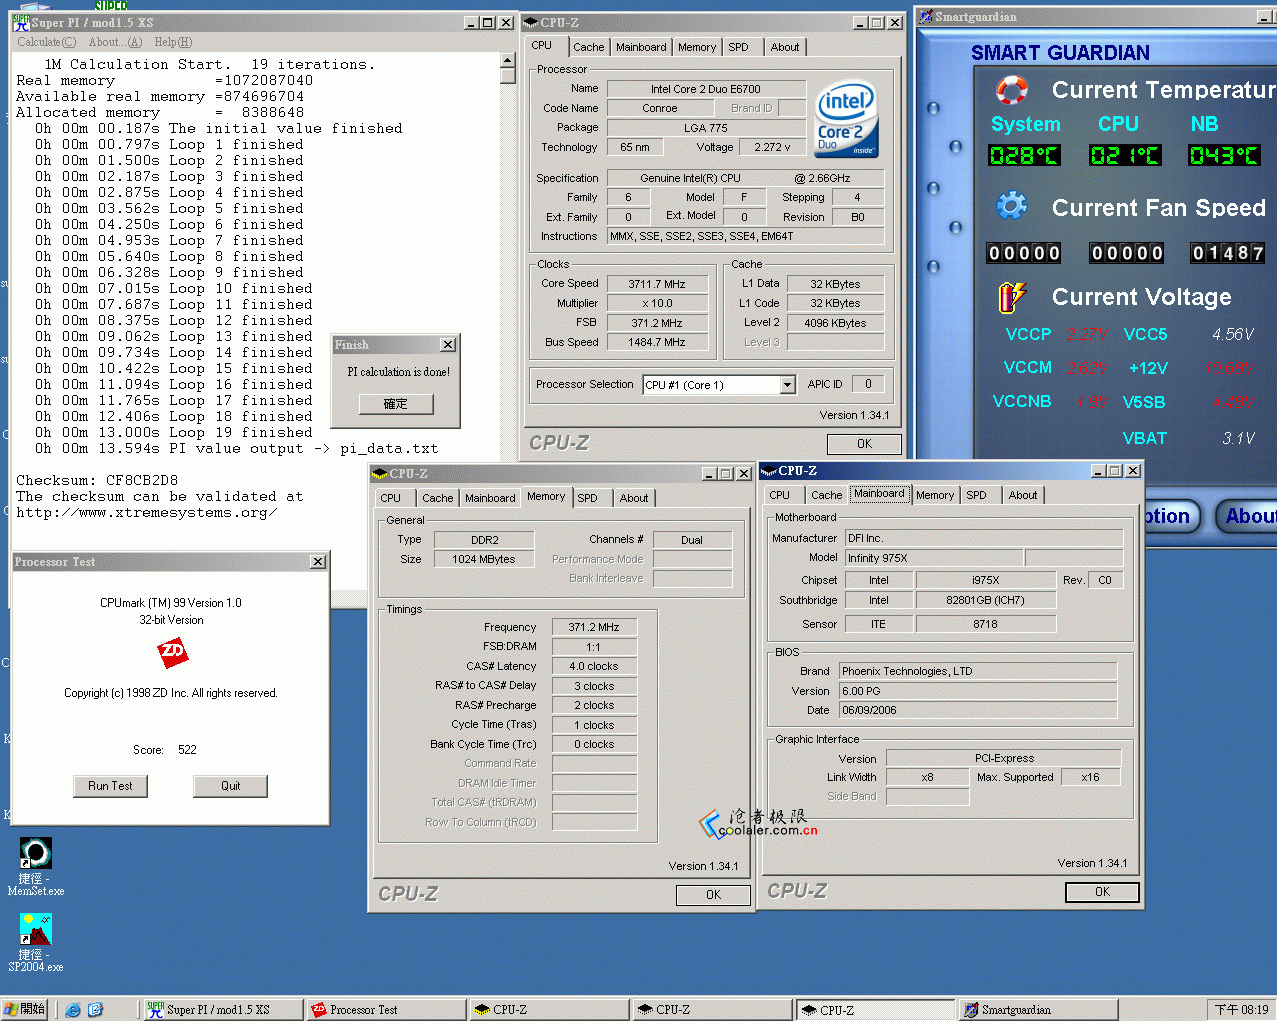Click the 01487 fan speed readout
This screenshot has height=1021, width=1277.
1228,253
